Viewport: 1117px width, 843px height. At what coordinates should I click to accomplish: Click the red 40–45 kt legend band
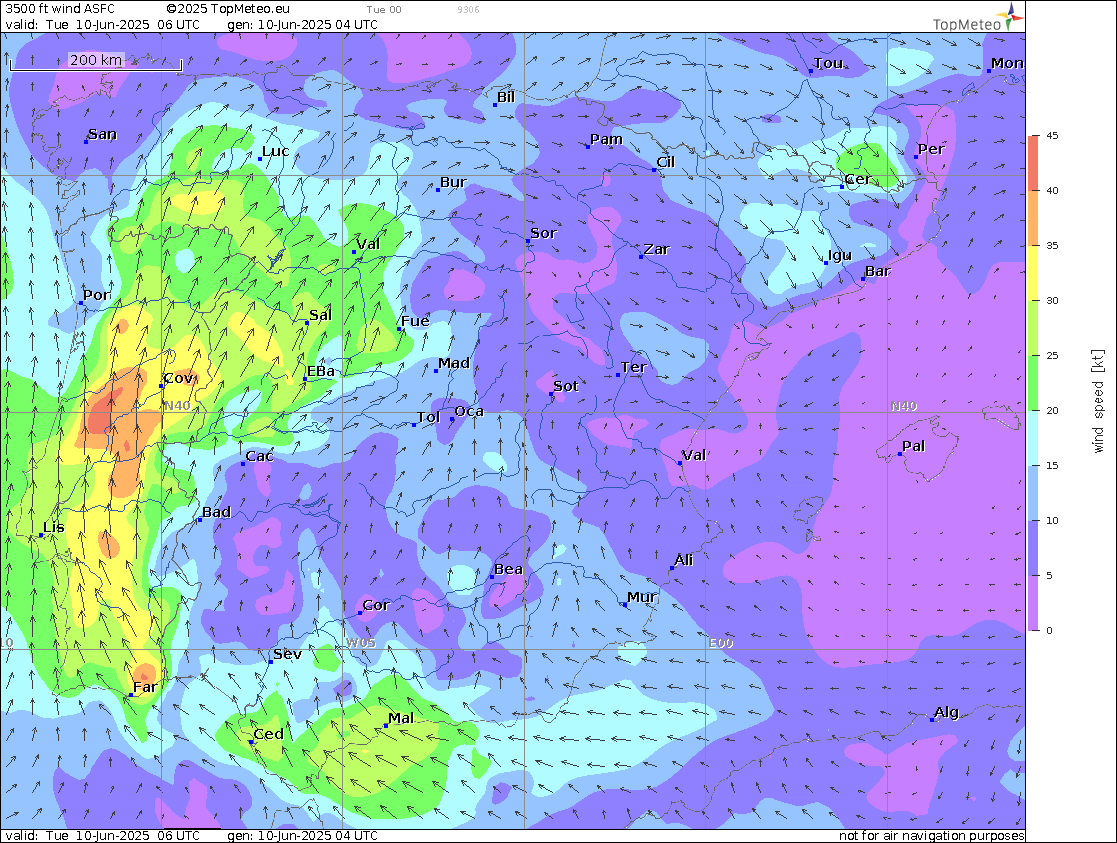click(x=1032, y=162)
